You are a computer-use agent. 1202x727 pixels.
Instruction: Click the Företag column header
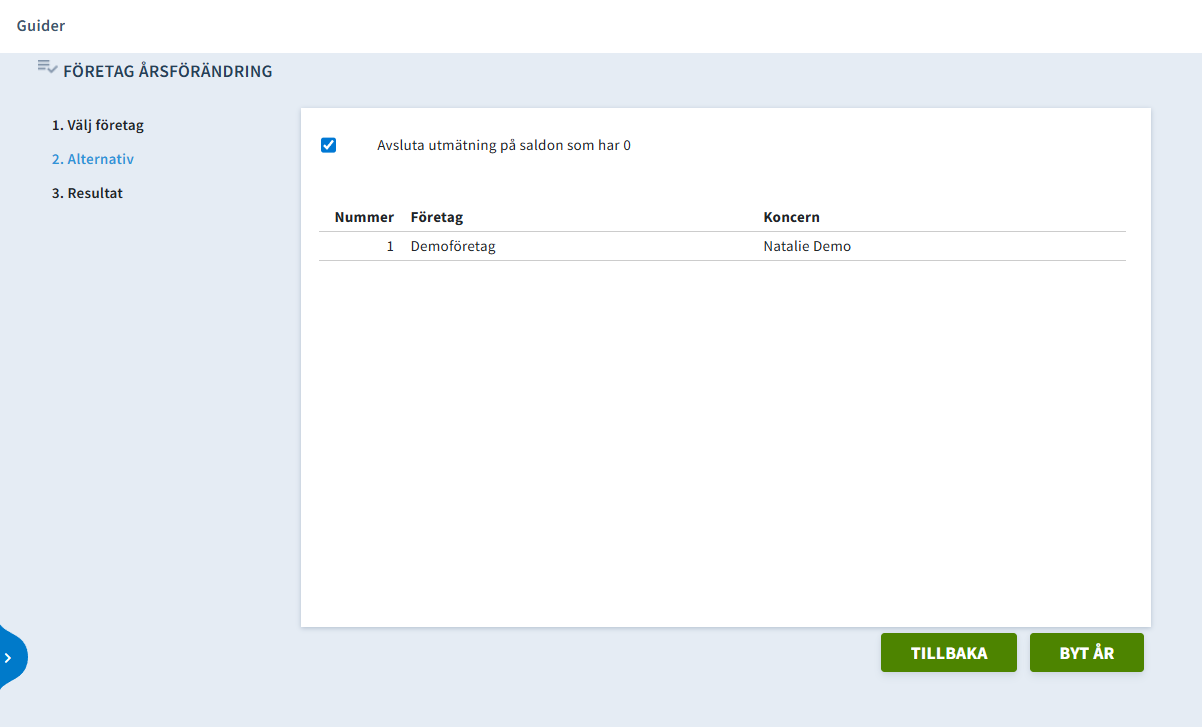coord(436,217)
